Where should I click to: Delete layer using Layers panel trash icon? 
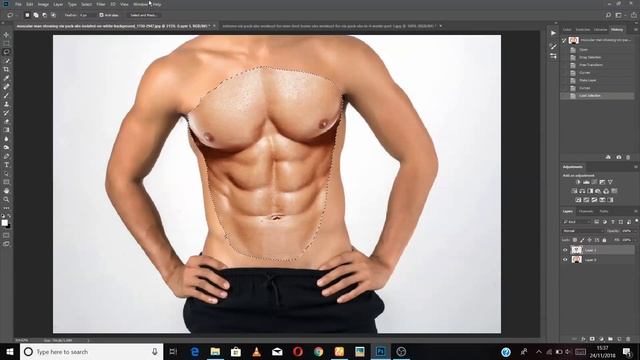pos(628,339)
